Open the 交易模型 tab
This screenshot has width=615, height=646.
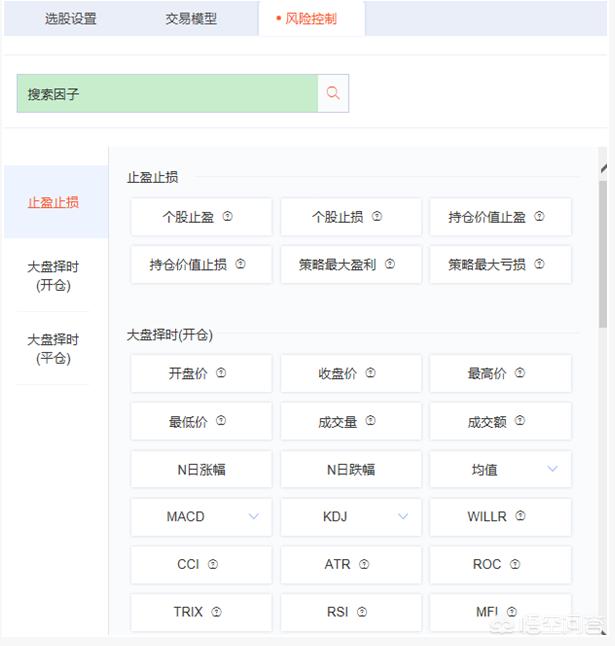[191, 19]
